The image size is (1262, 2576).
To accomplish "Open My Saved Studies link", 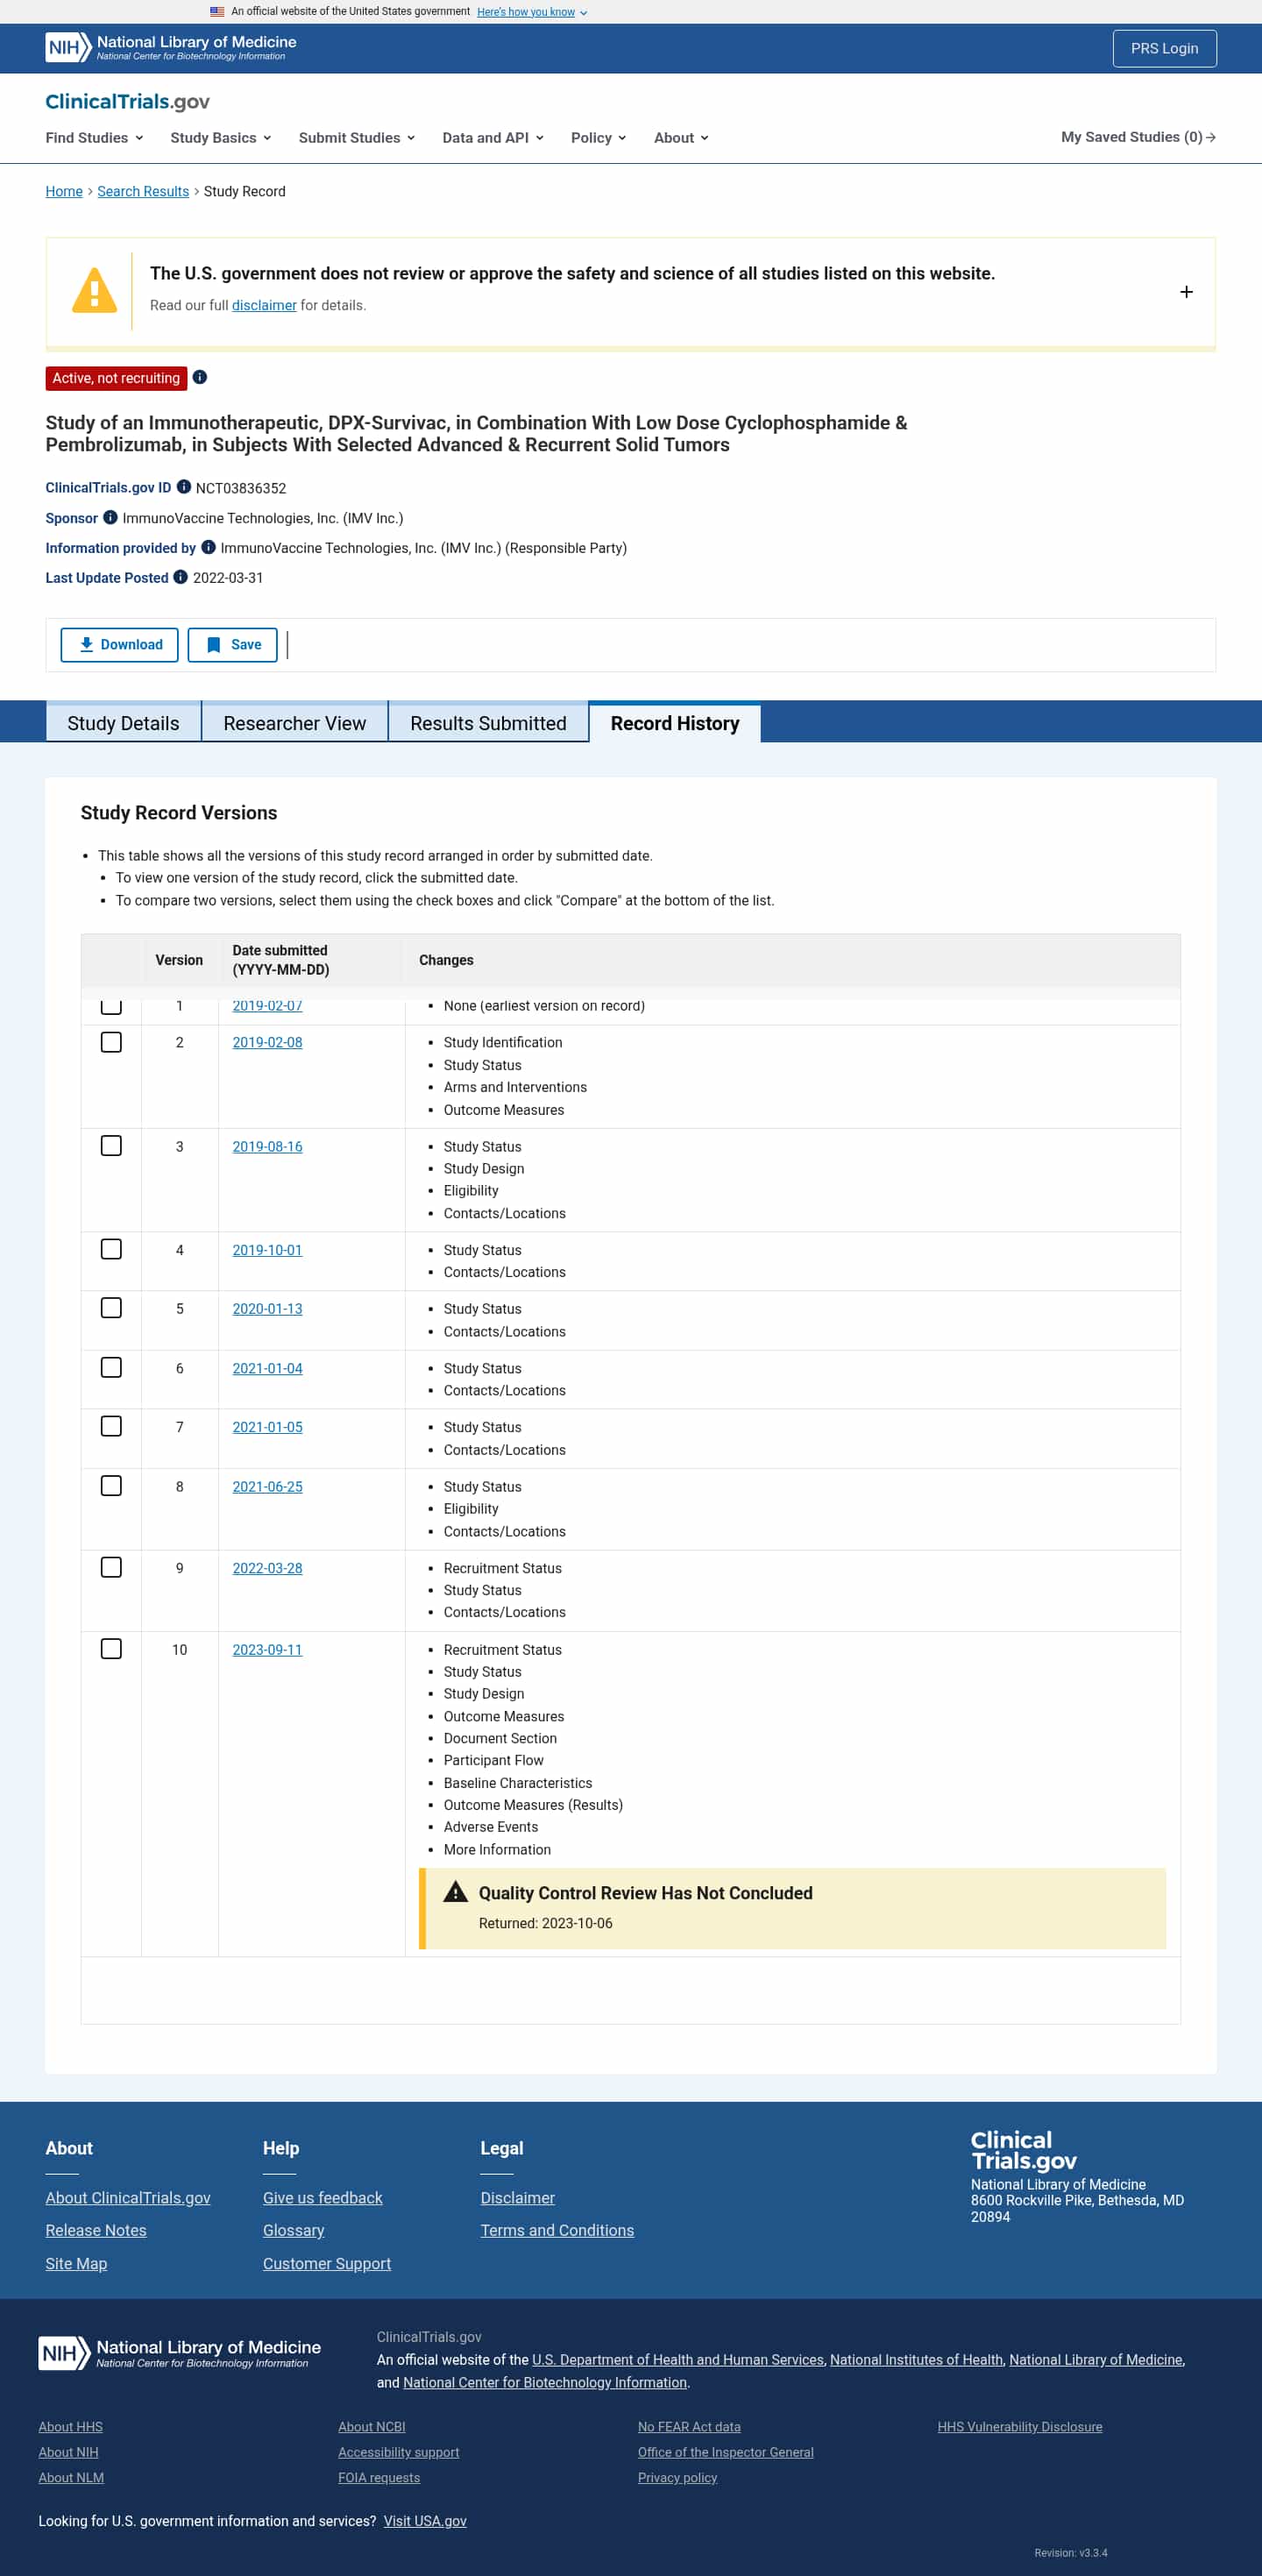I will tap(1137, 137).
